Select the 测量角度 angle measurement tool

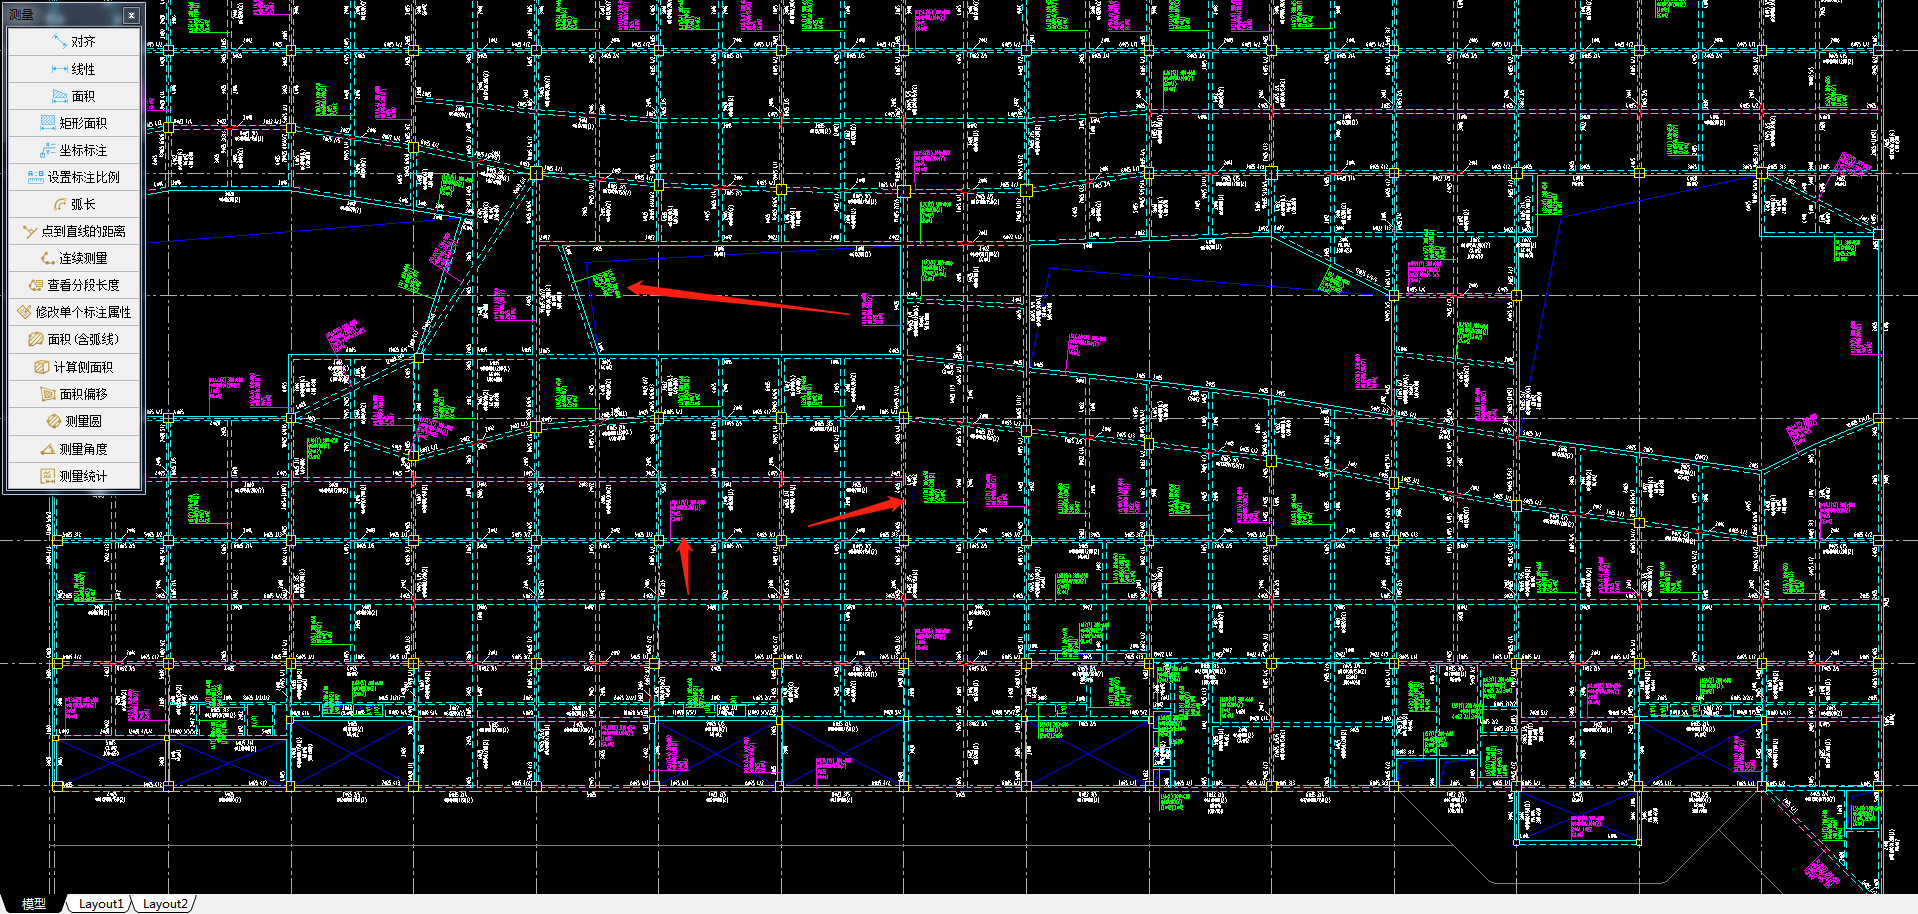74,449
